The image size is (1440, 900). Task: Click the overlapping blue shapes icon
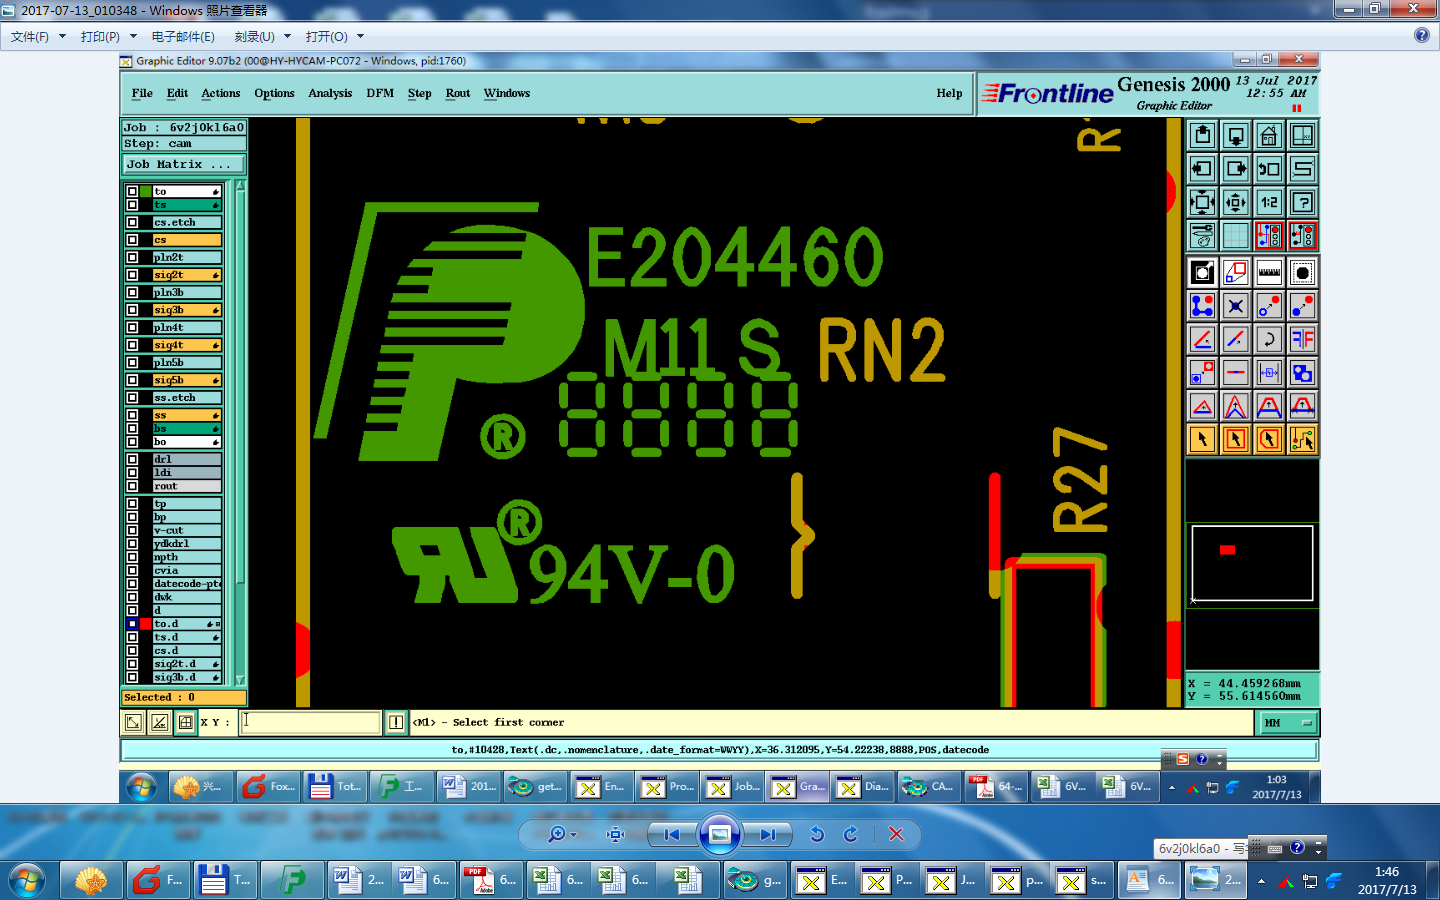[1302, 373]
